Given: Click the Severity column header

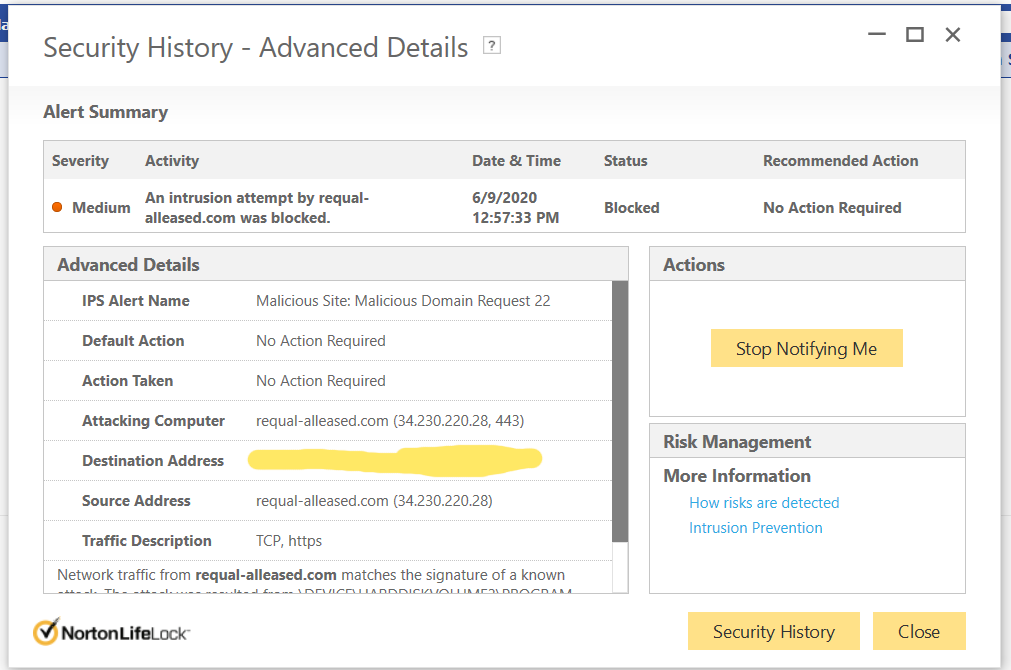Looking at the screenshot, I should (x=80, y=161).
